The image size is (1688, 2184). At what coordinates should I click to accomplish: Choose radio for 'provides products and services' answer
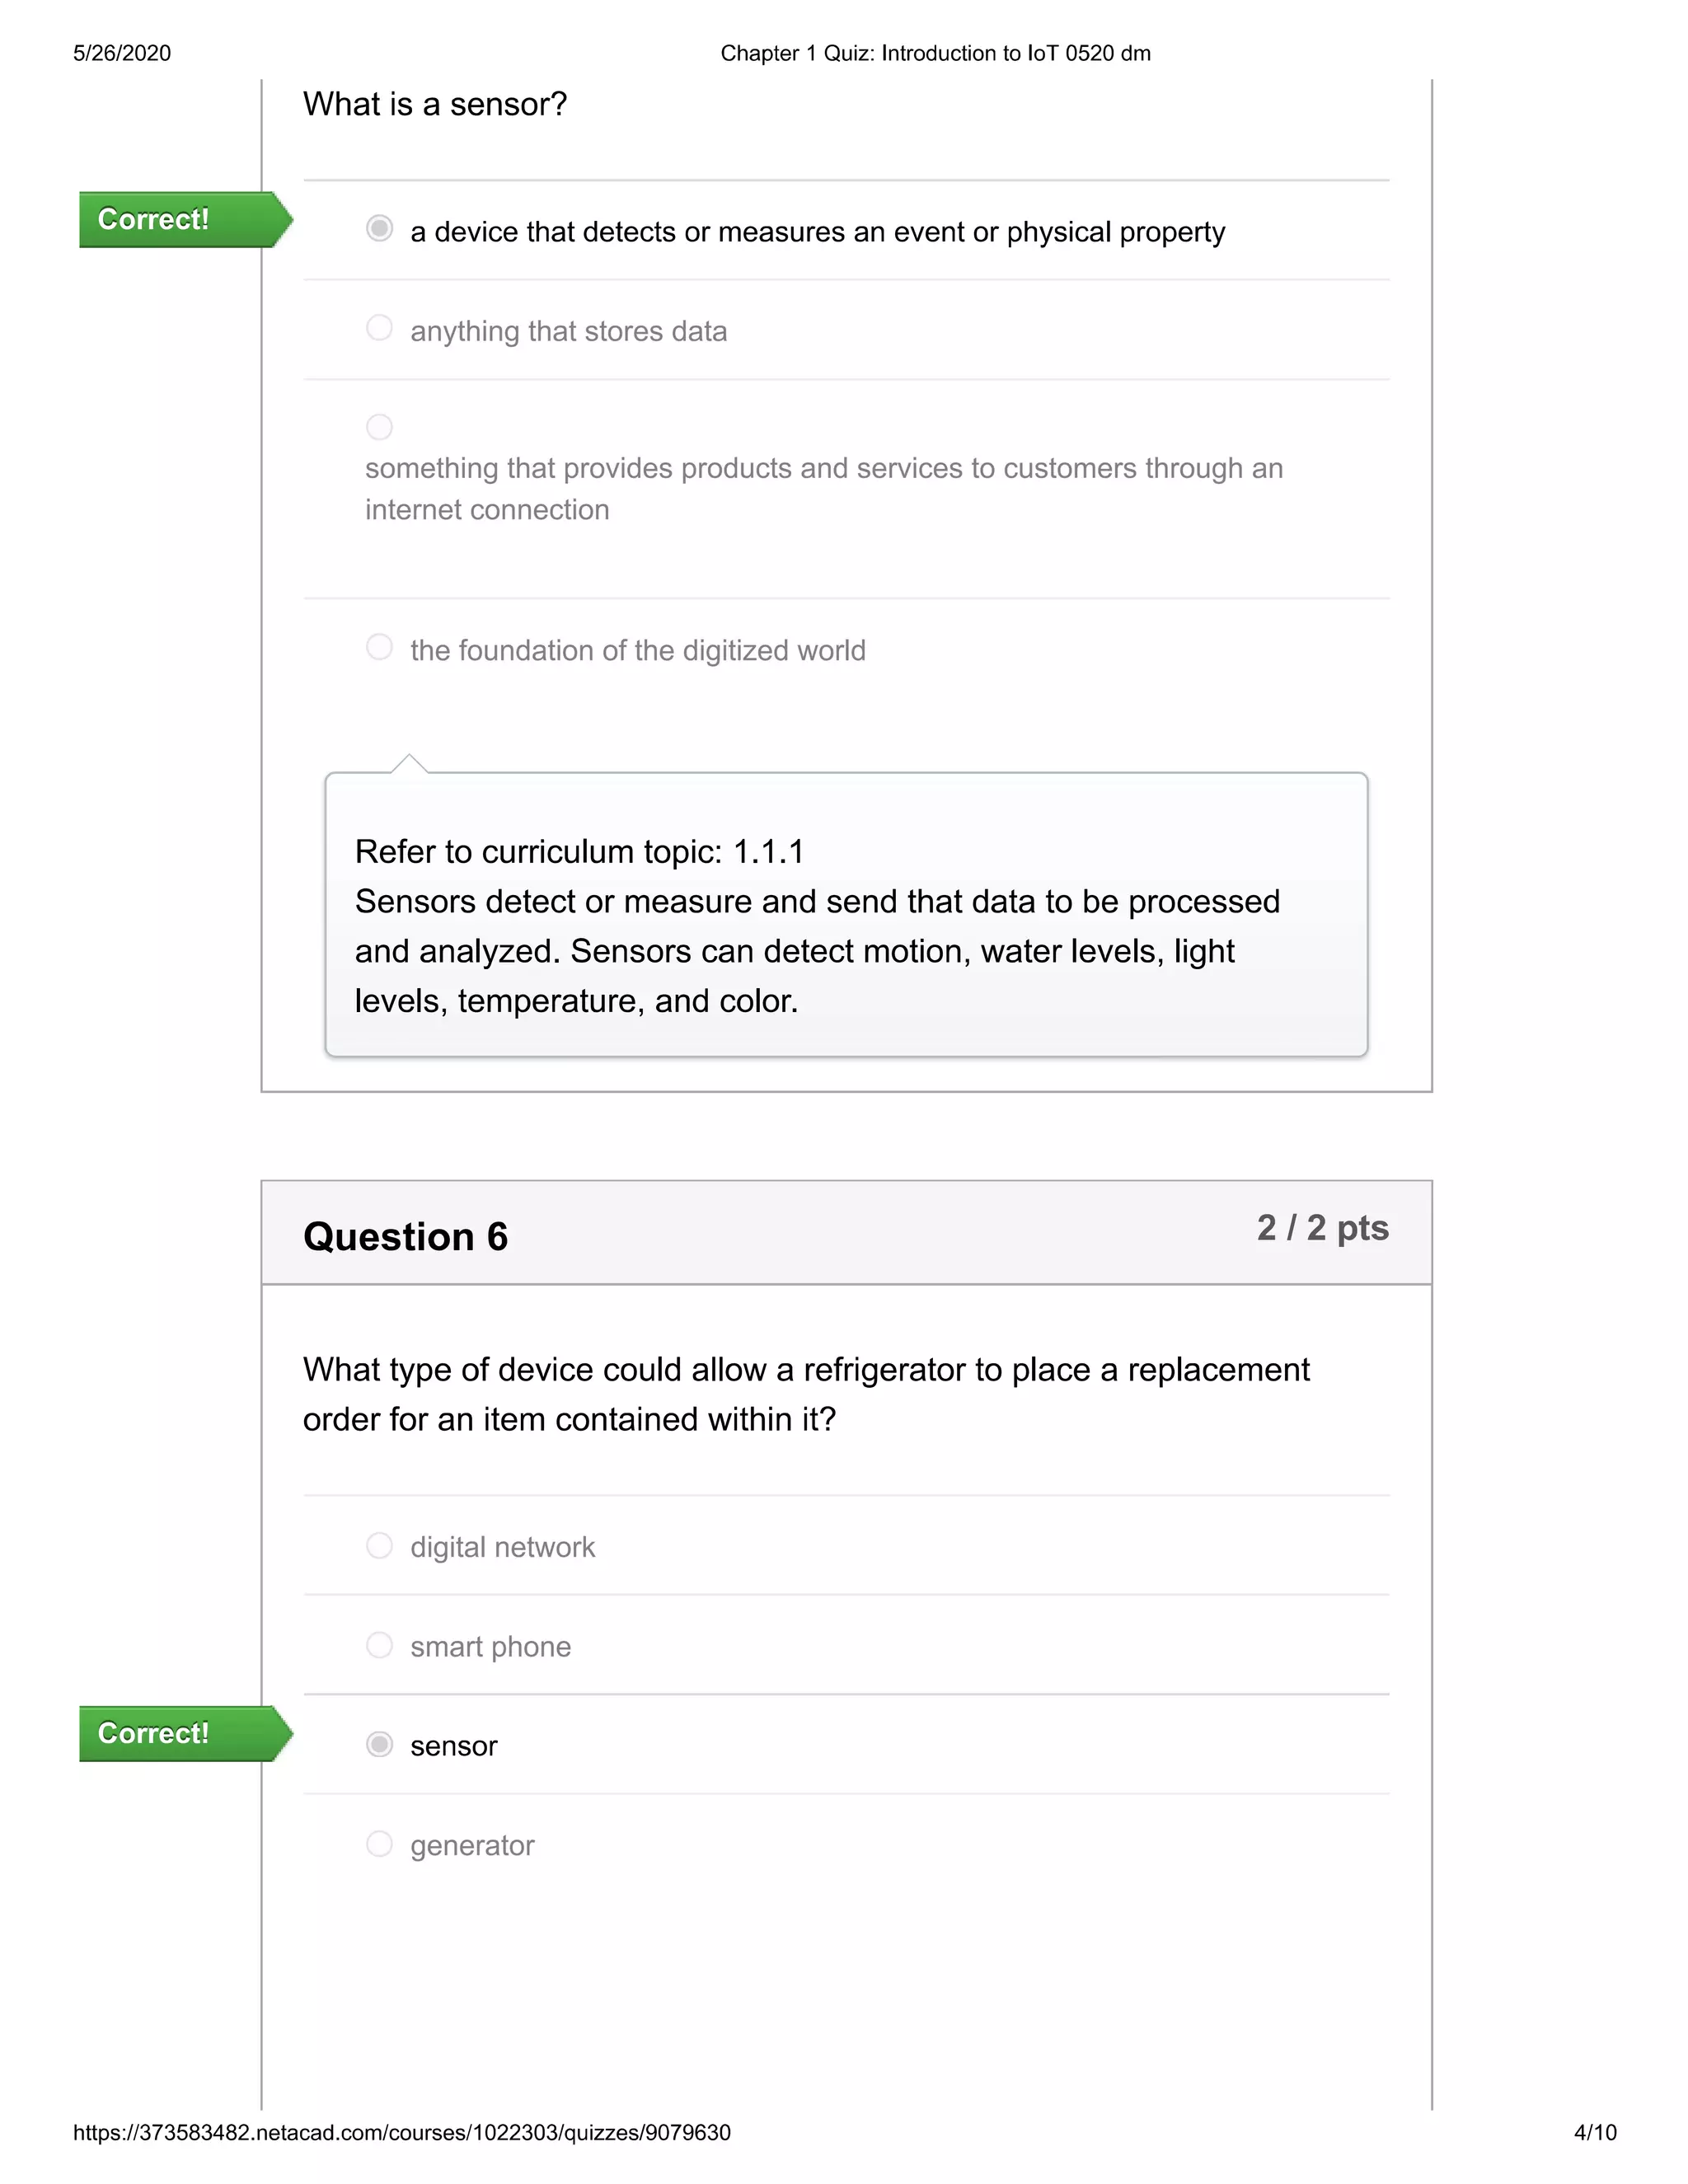point(379,427)
